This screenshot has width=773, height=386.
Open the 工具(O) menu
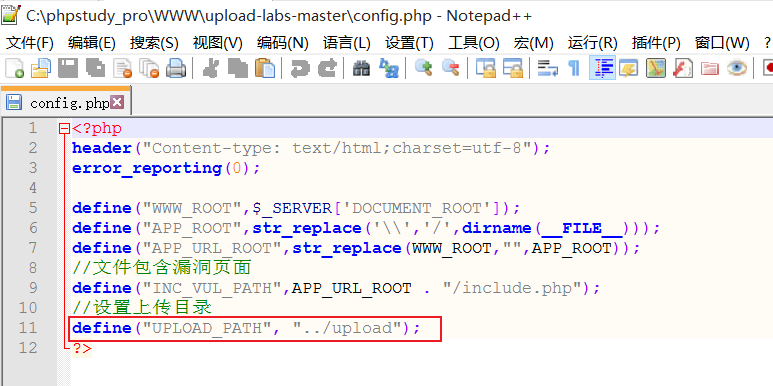[x=474, y=43]
